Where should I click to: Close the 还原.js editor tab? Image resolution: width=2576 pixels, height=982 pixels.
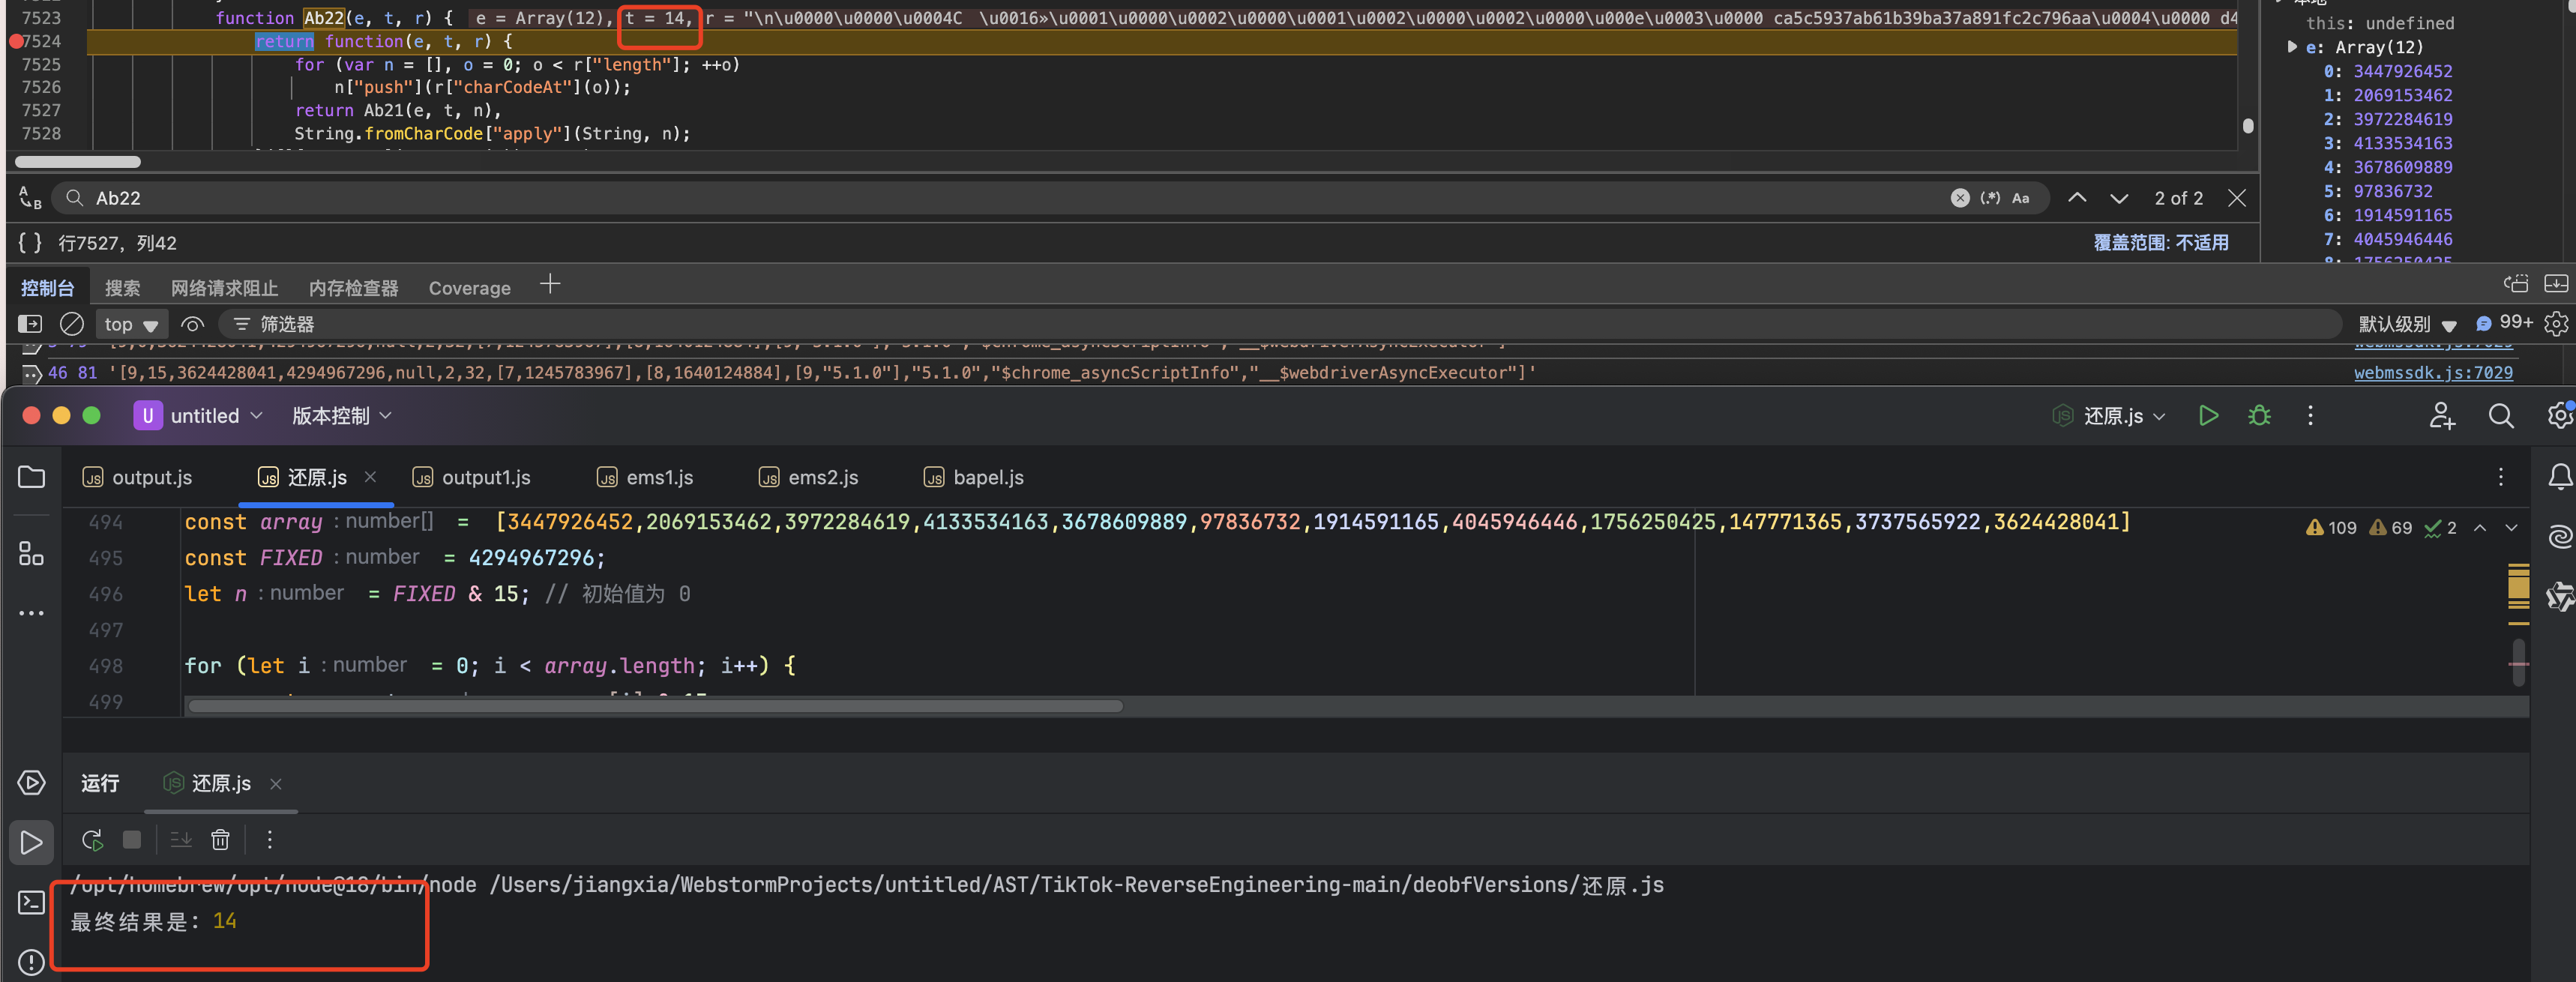[370, 477]
